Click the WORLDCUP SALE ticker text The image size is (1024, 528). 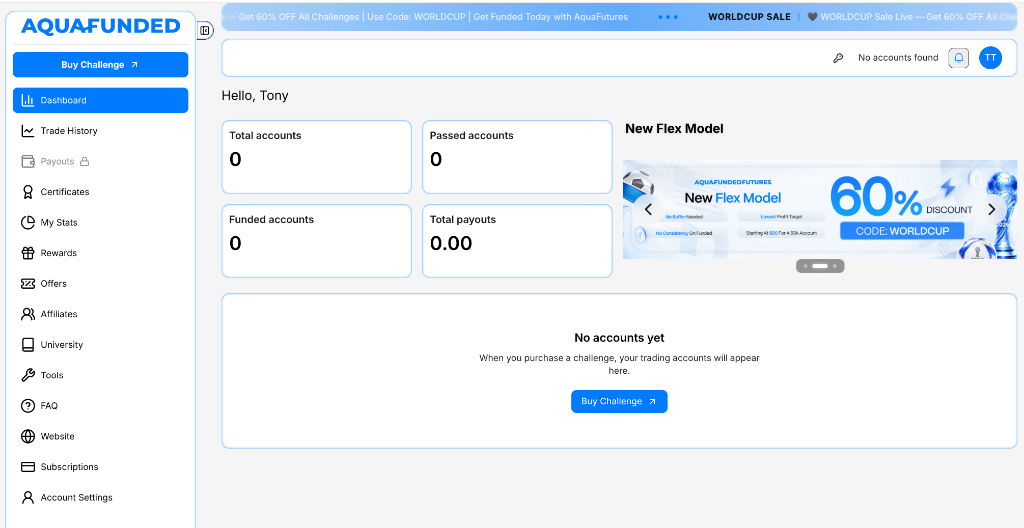(x=749, y=17)
